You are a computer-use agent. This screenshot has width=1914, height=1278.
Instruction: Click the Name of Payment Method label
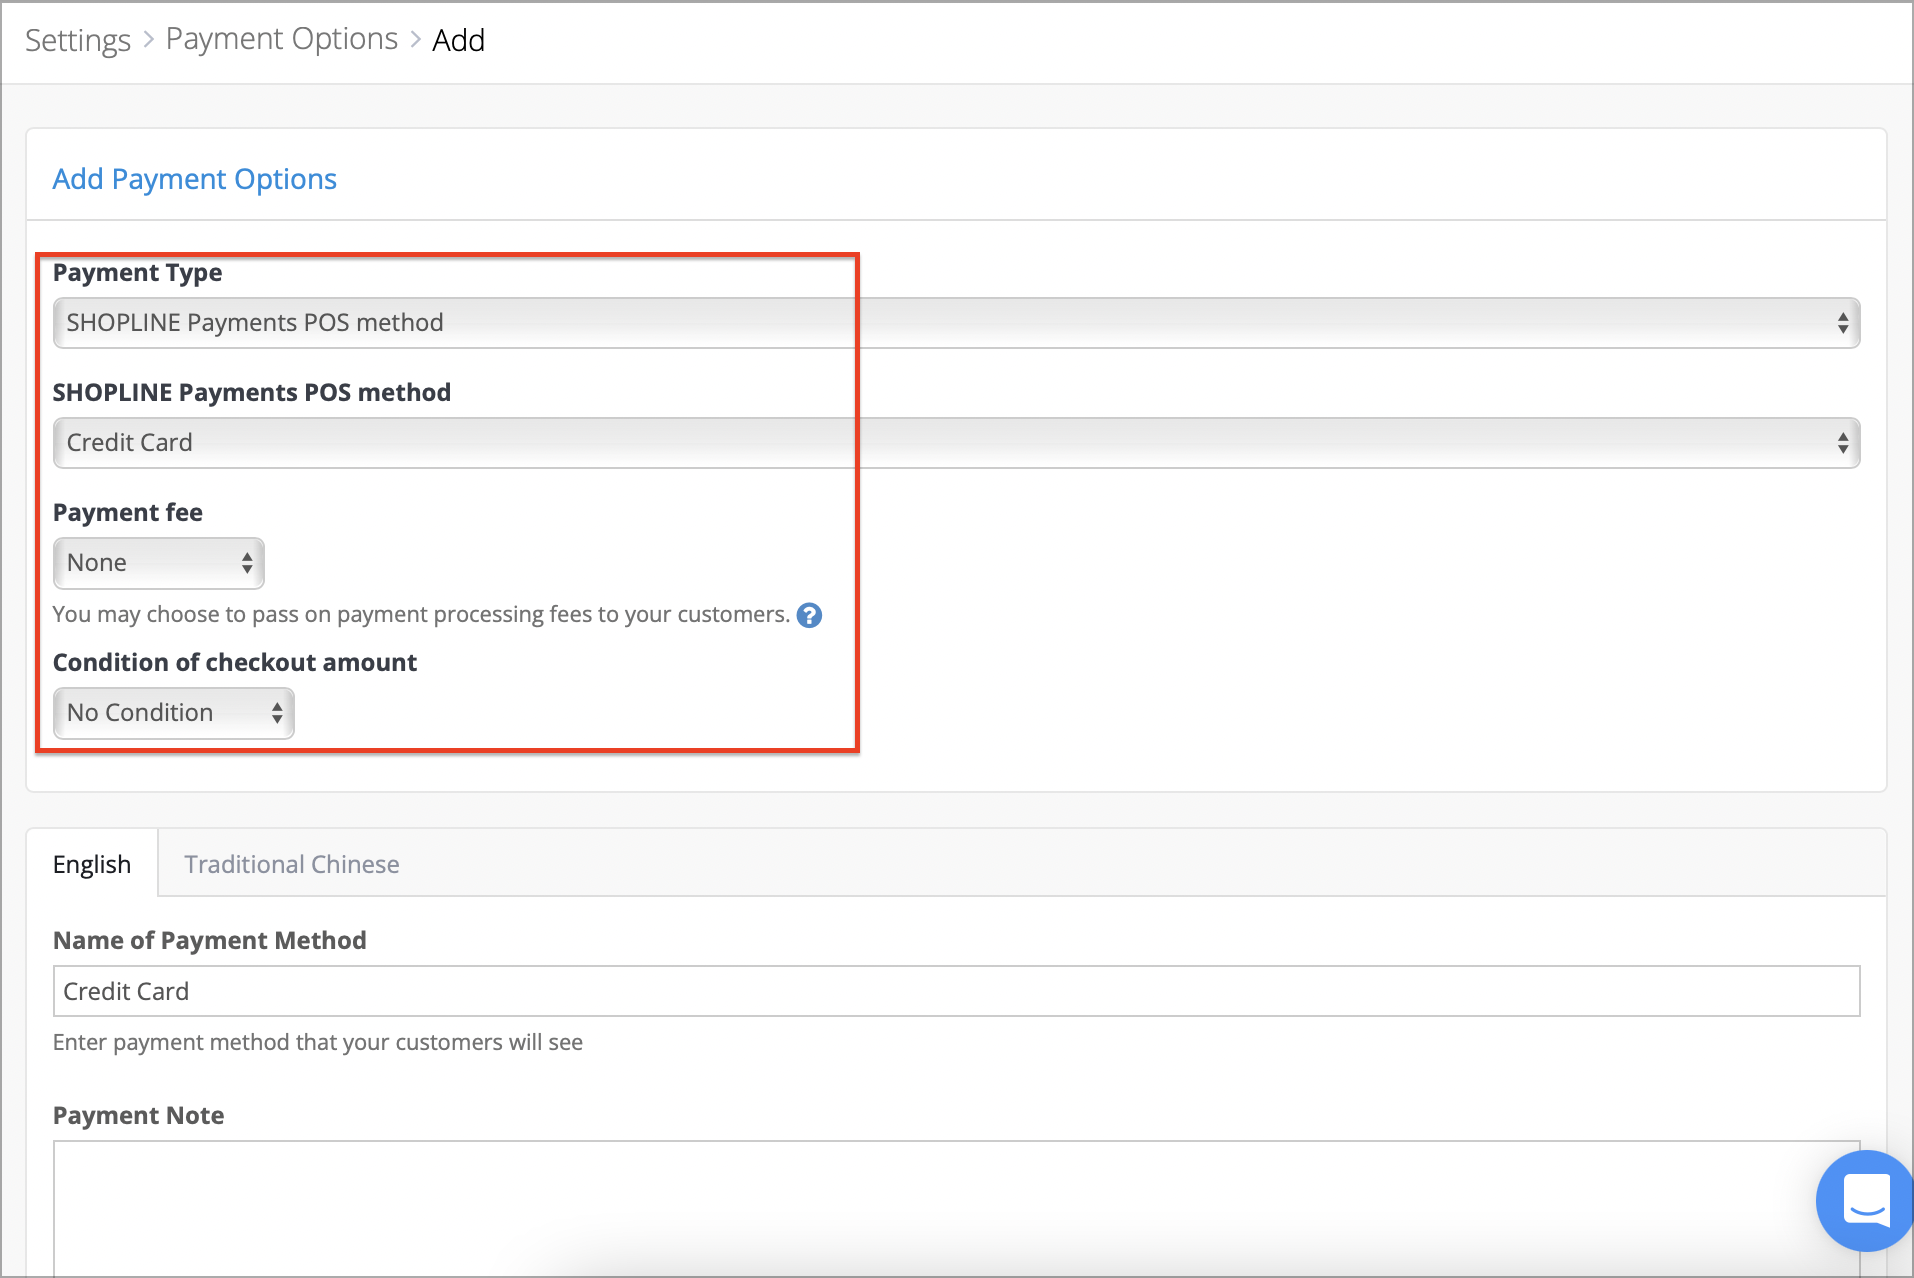(x=210, y=940)
